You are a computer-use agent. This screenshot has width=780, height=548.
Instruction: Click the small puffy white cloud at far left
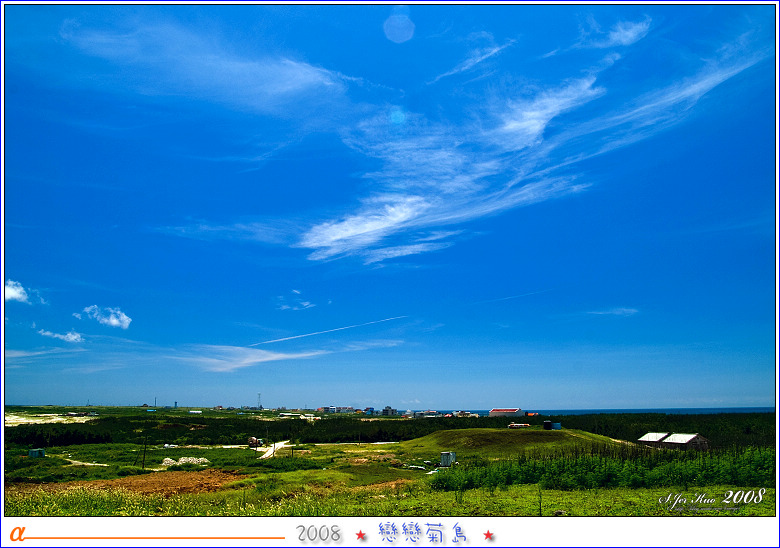tap(16, 291)
